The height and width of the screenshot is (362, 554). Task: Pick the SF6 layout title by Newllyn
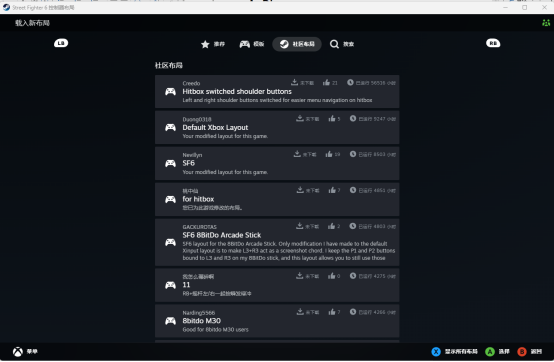click(188, 163)
